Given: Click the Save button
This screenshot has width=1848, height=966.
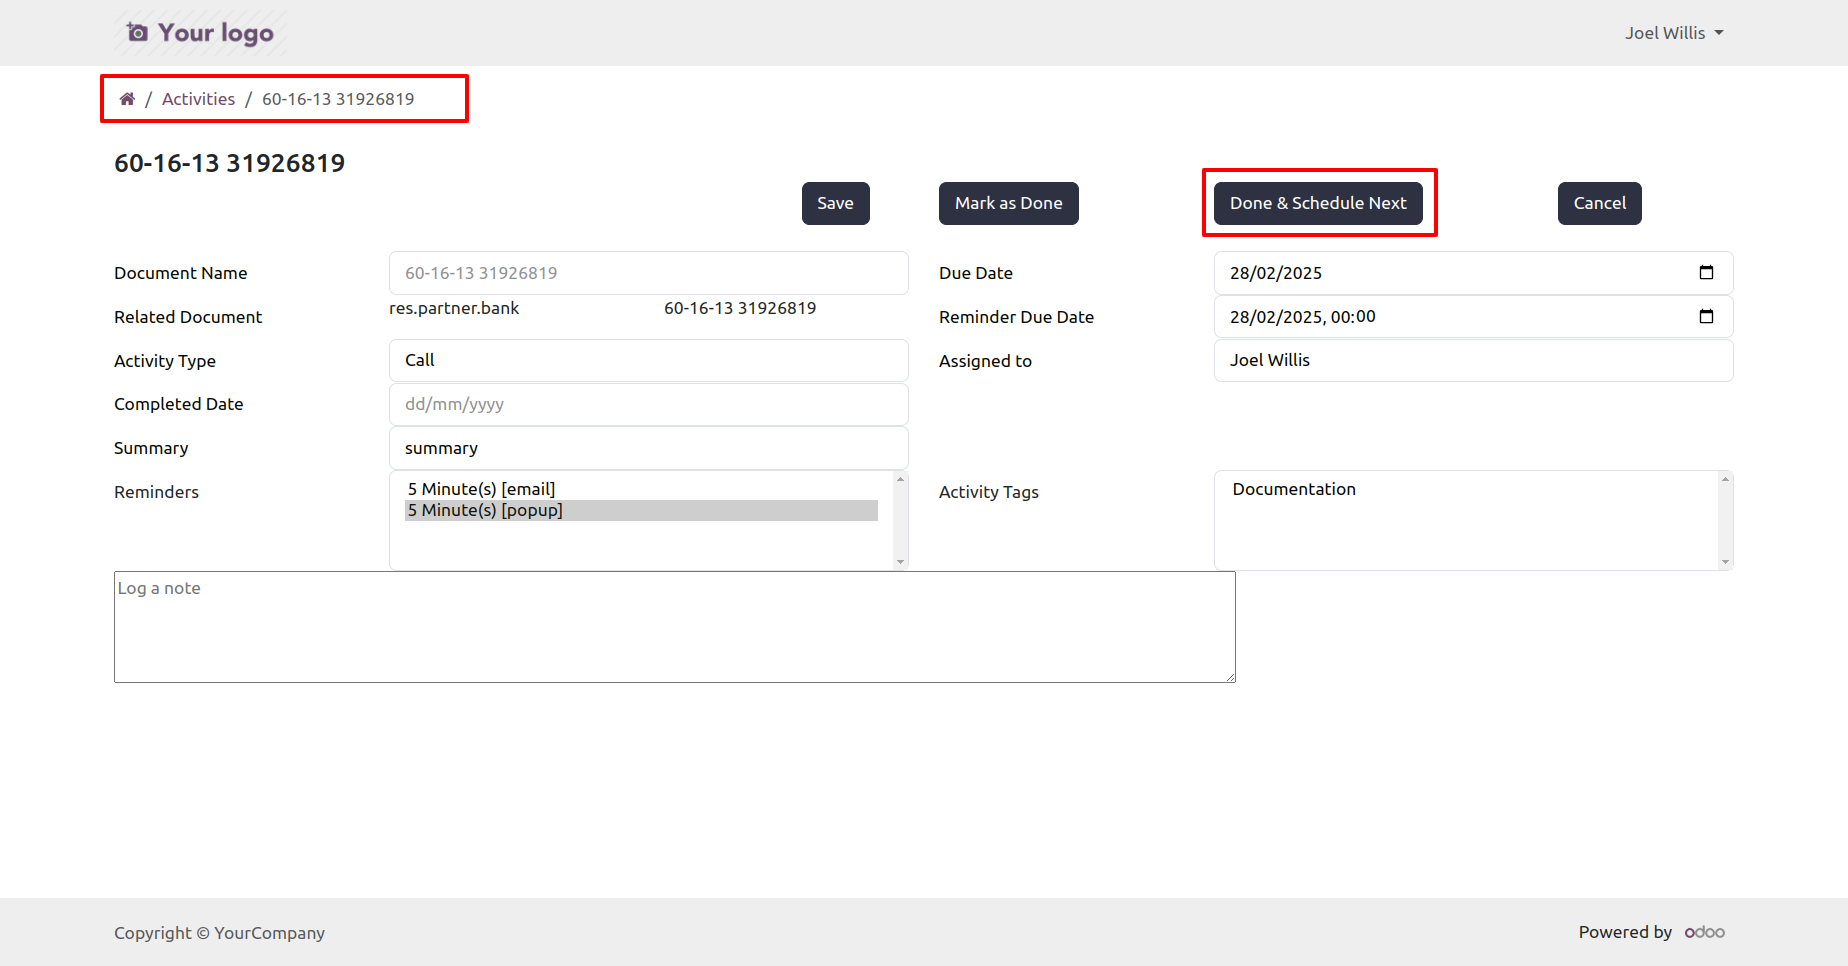Looking at the screenshot, I should click(x=835, y=203).
